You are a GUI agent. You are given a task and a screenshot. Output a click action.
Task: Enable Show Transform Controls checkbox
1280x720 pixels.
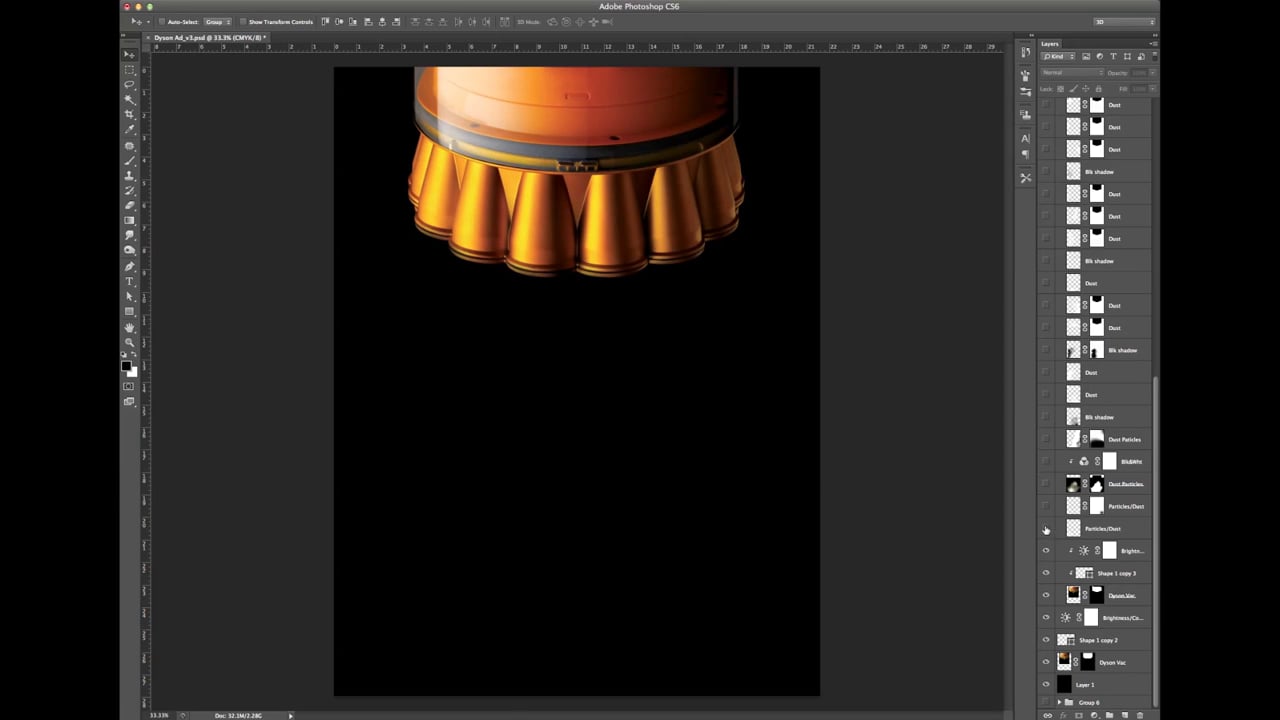click(242, 21)
